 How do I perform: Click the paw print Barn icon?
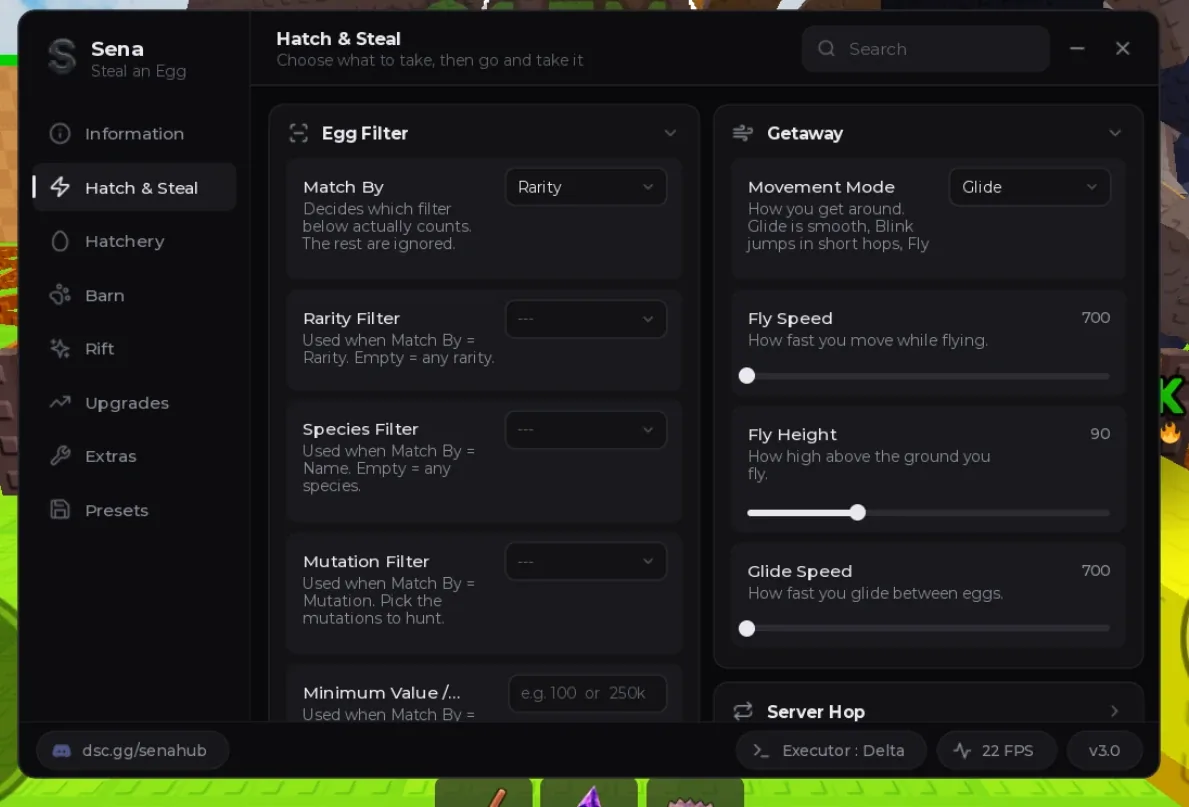tap(60, 295)
